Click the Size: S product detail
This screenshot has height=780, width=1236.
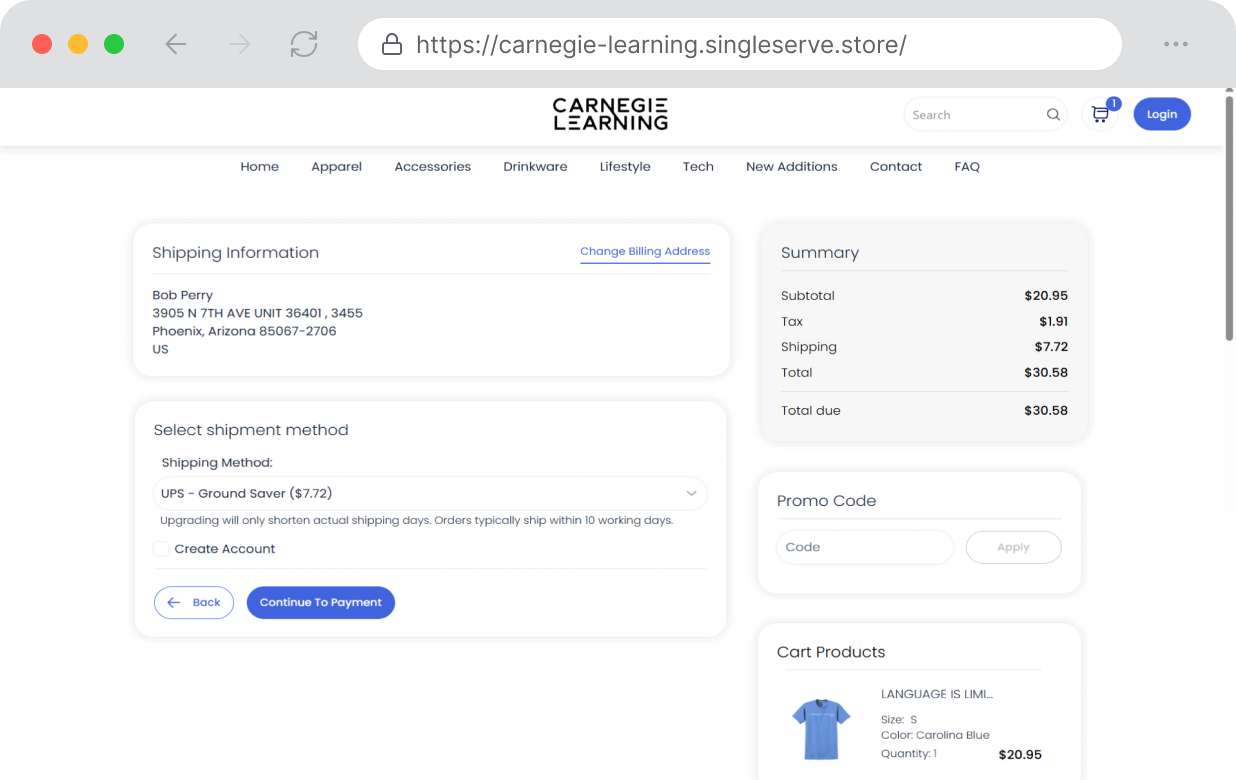coord(899,720)
